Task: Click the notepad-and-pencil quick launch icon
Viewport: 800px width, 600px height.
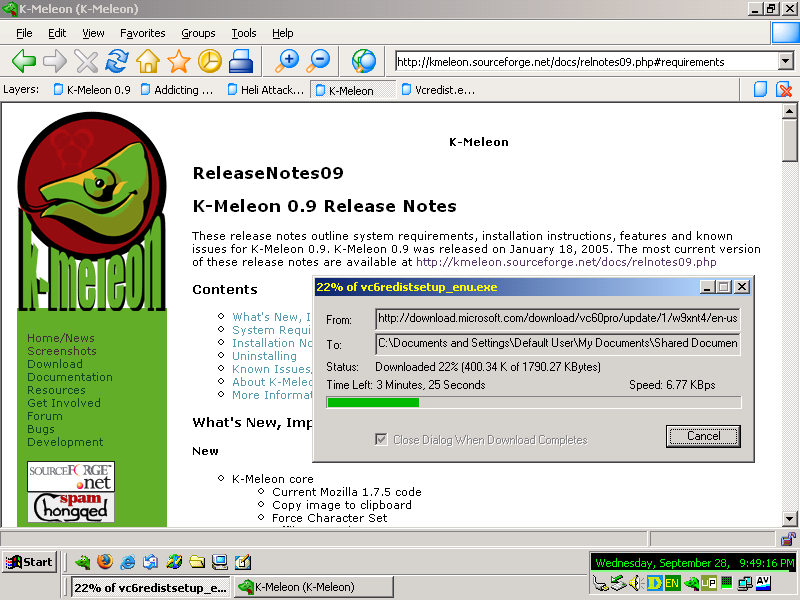Action: 243,562
